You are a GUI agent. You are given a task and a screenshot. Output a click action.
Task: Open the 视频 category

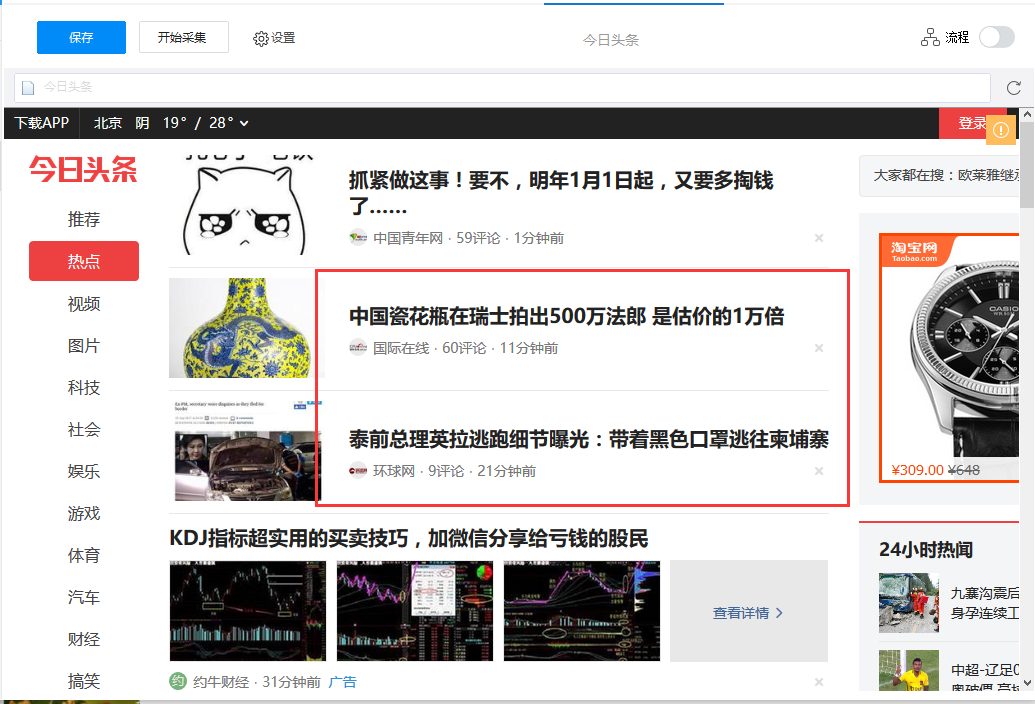point(84,304)
